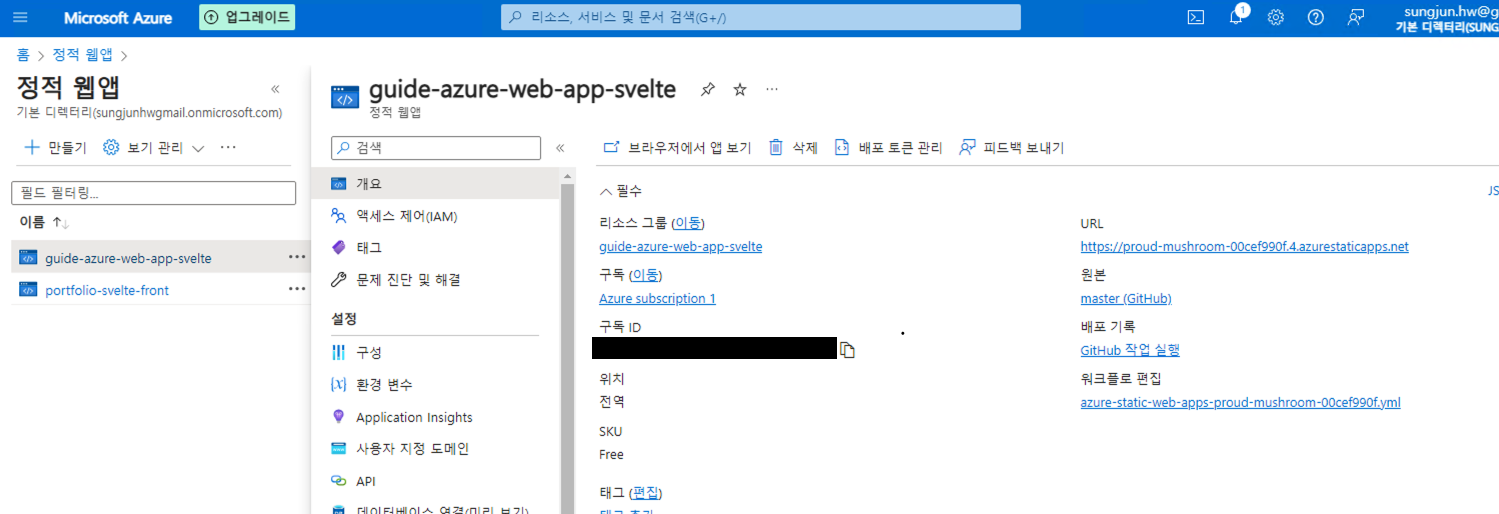The width and height of the screenshot is (1499, 514).
Task: Go to 정적 웹앱 breadcrumb
Action: coord(82,55)
